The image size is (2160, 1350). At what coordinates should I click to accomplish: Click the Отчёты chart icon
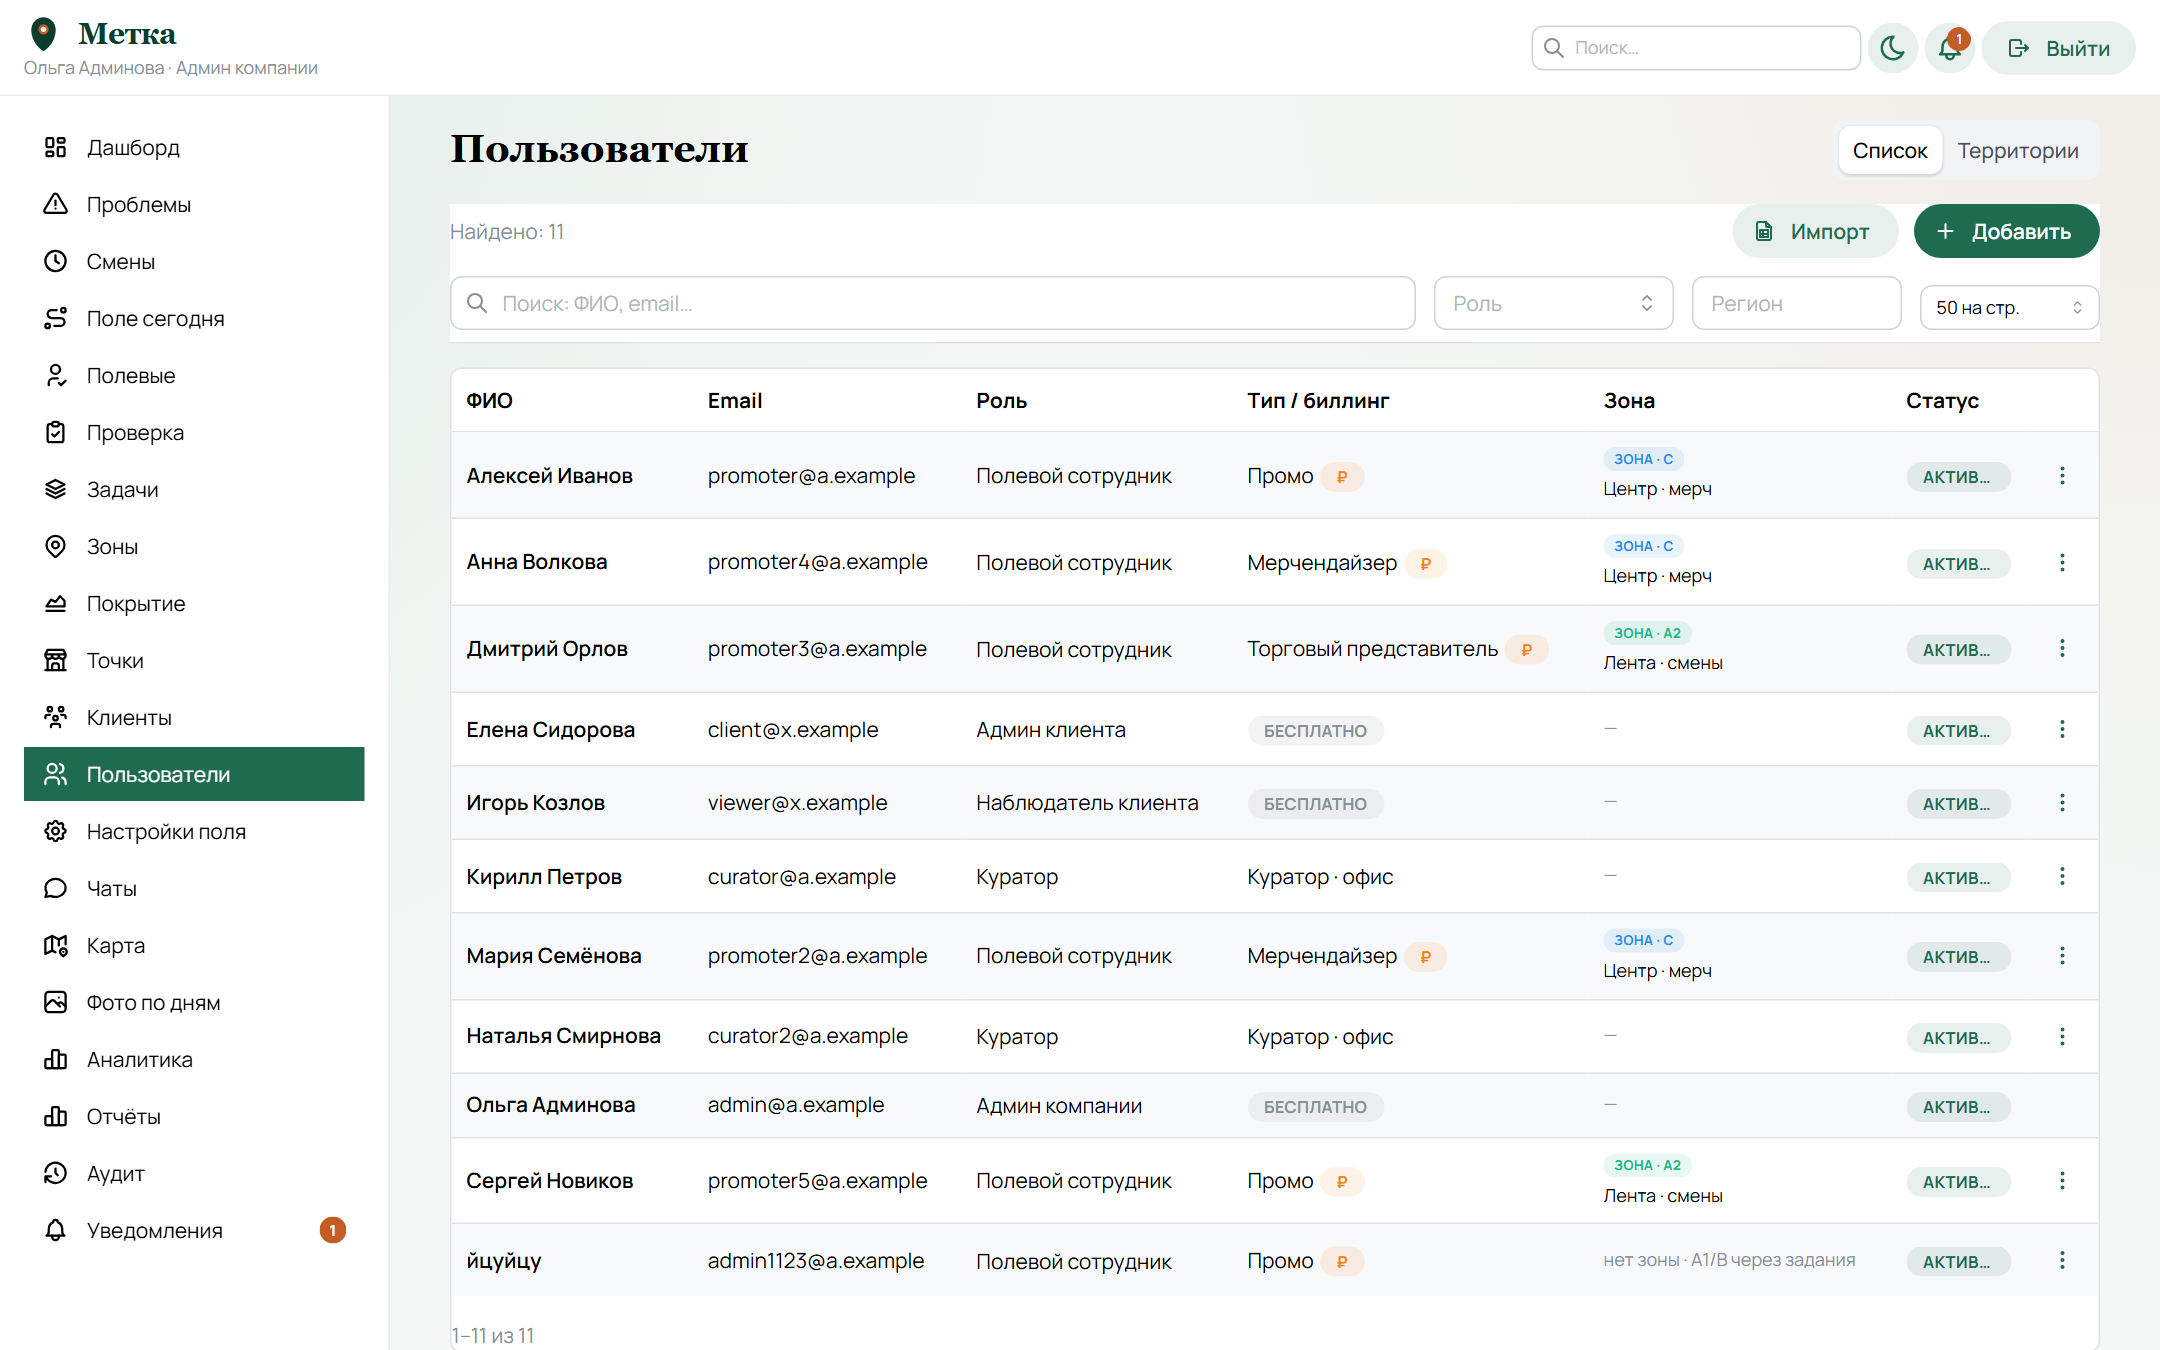tap(56, 1116)
